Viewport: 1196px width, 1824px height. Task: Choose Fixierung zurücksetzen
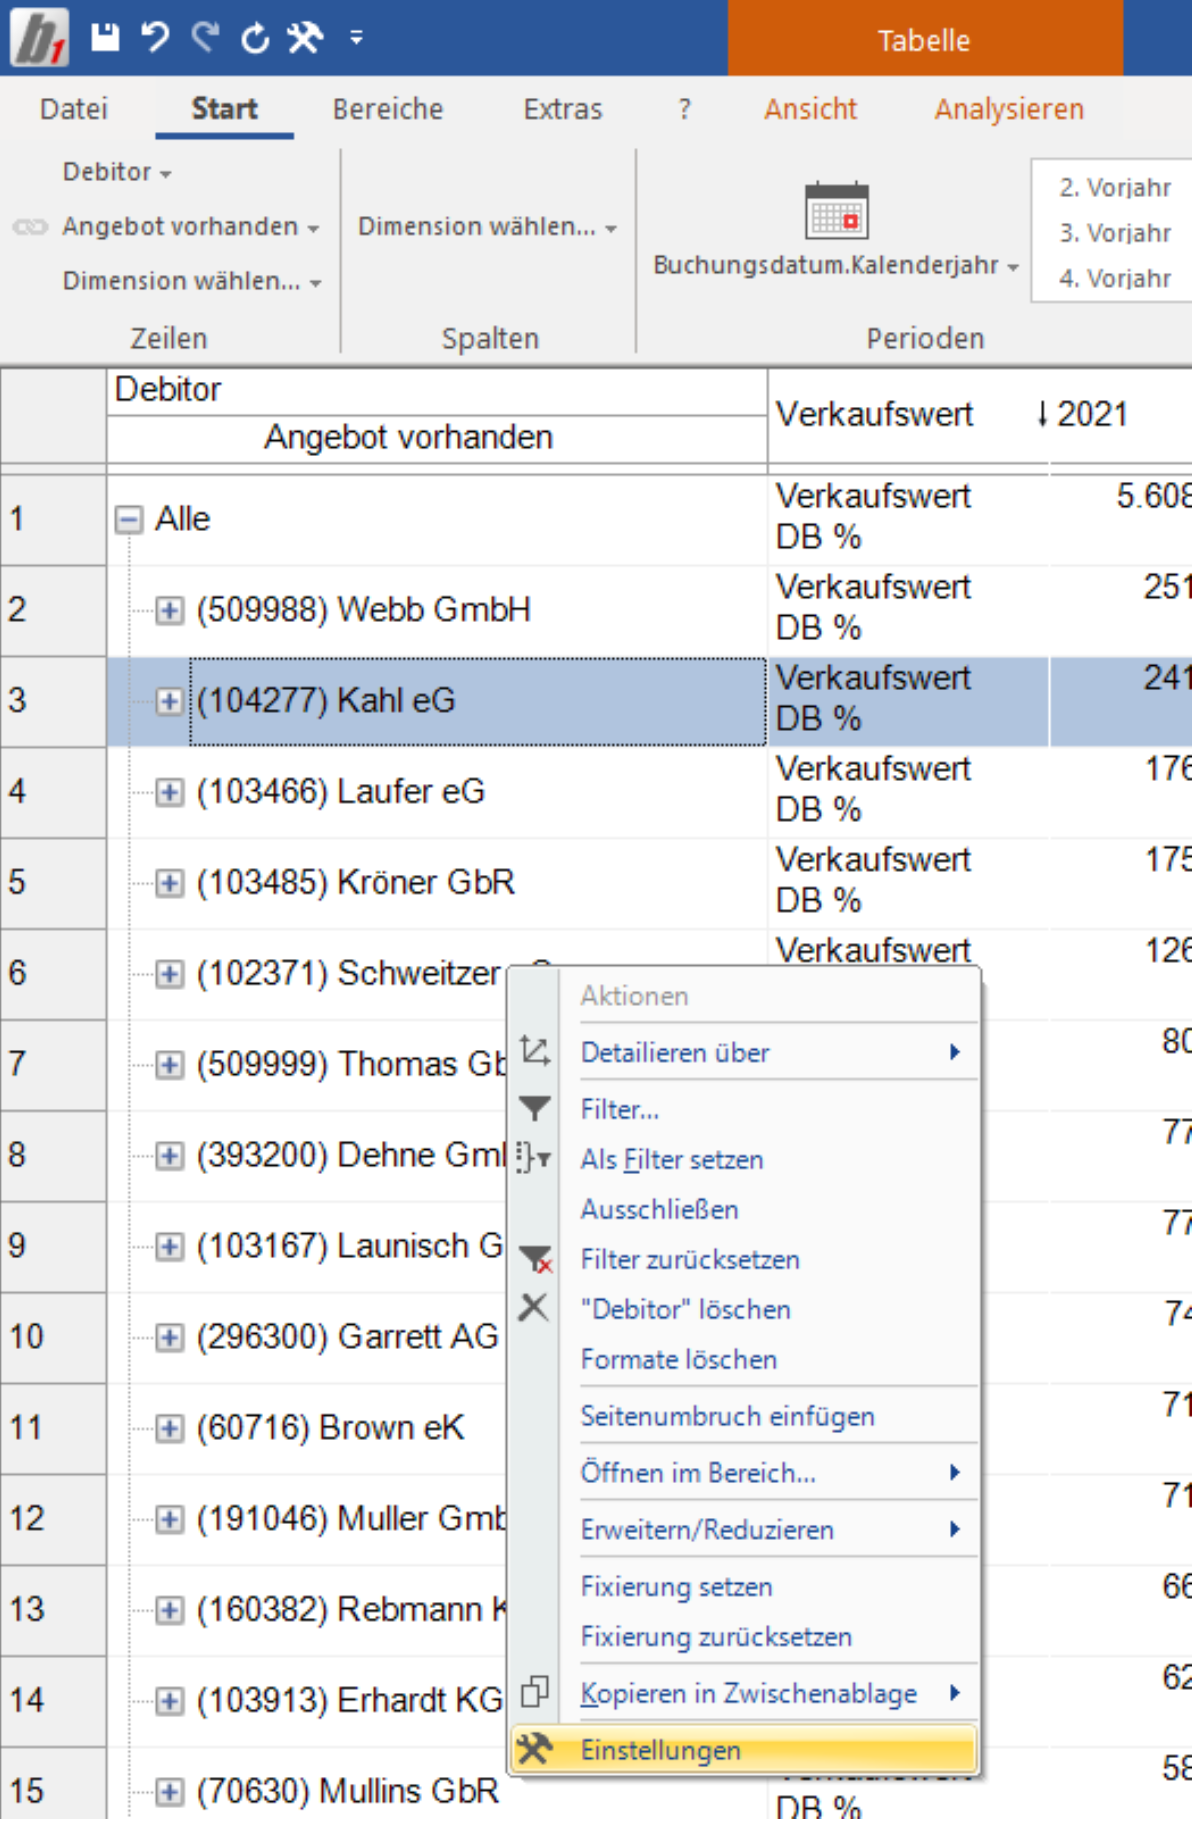[x=744, y=1637]
